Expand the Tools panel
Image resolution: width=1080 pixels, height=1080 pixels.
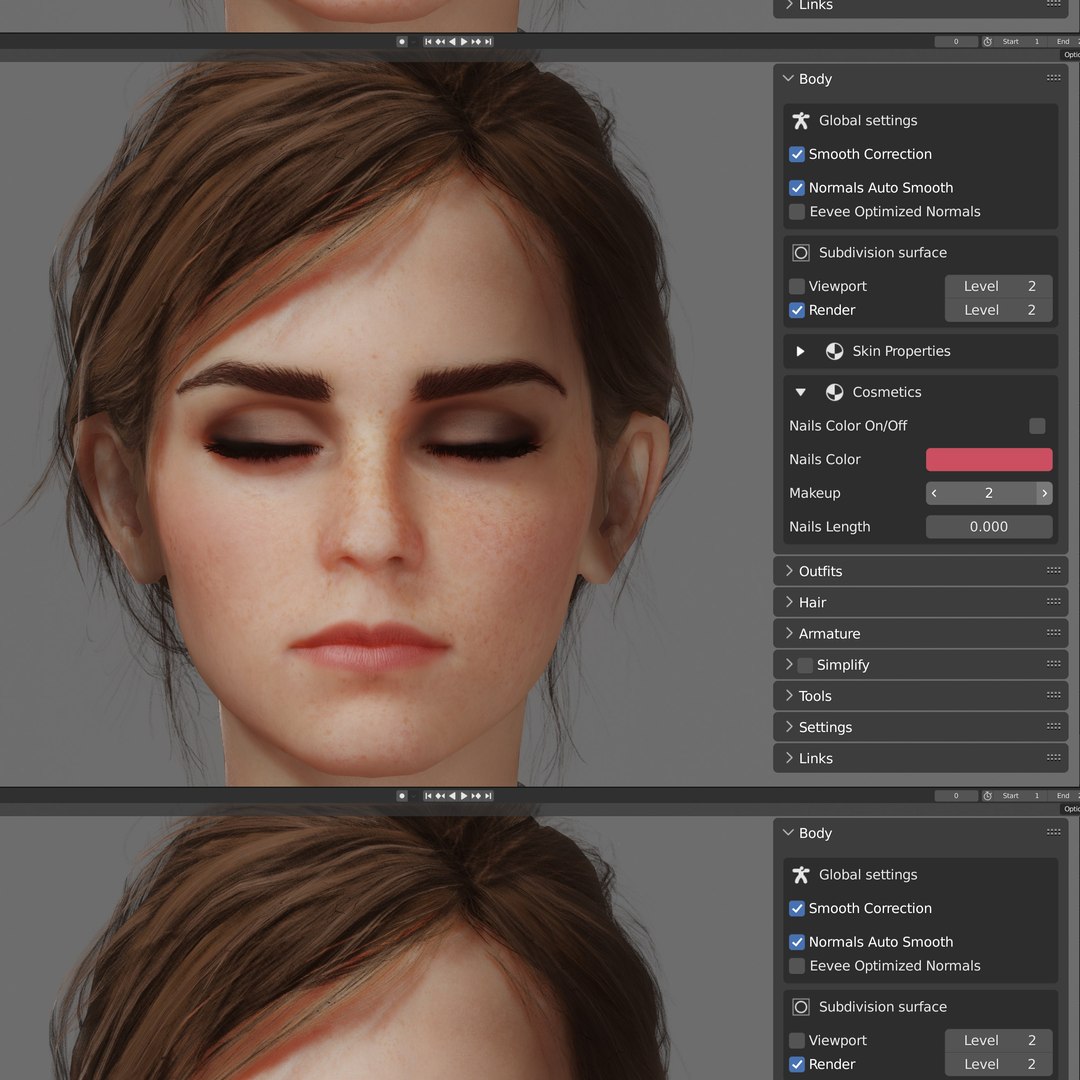[x=789, y=695]
